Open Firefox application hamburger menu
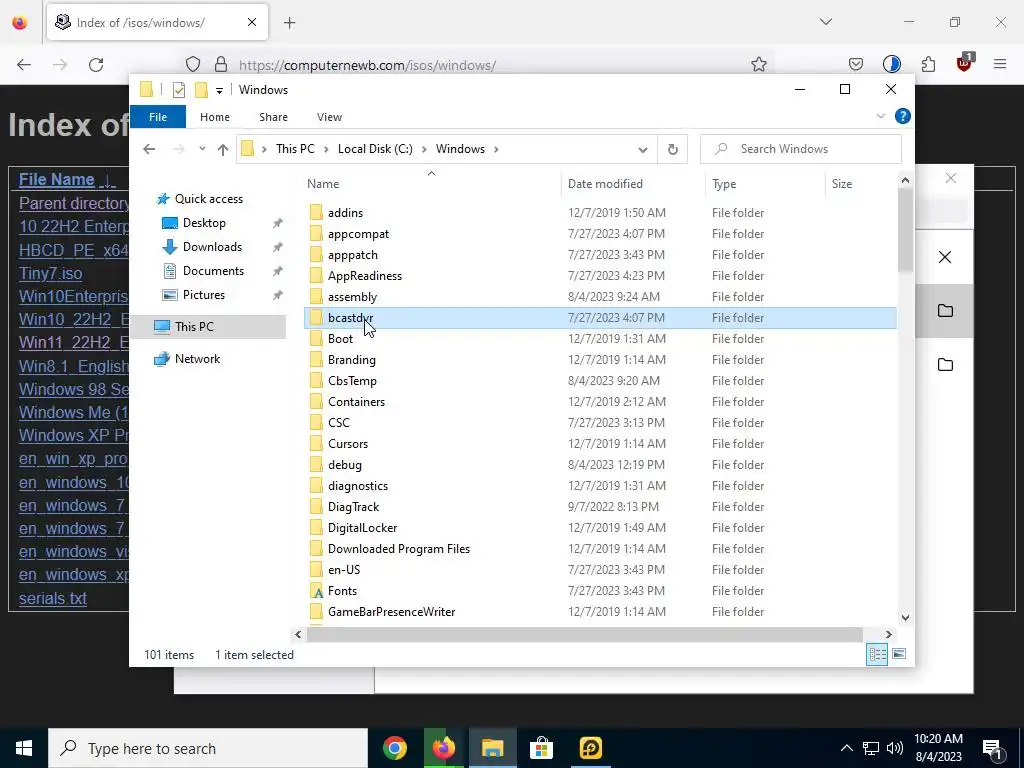1024x768 pixels. tap(1000, 64)
